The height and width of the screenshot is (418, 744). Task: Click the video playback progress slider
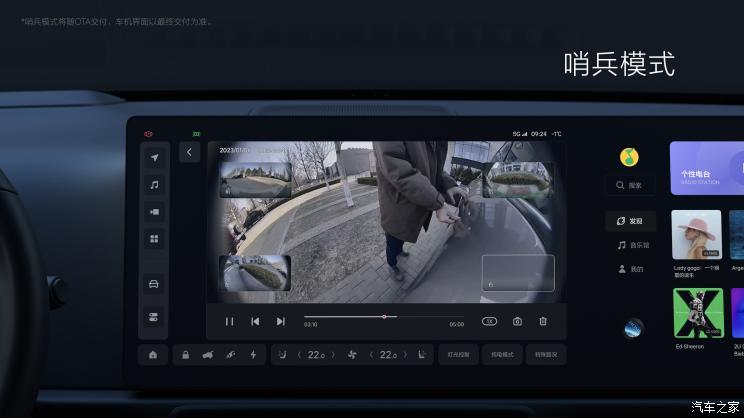(x=384, y=317)
